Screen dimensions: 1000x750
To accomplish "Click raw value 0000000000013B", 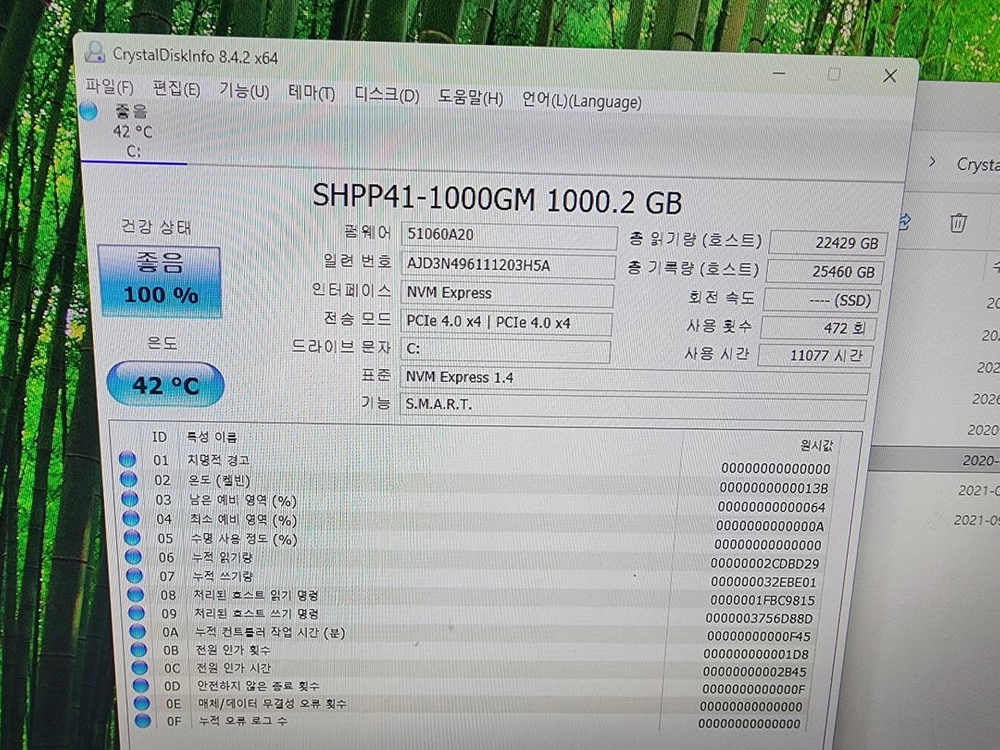I will tap(774, 488).
